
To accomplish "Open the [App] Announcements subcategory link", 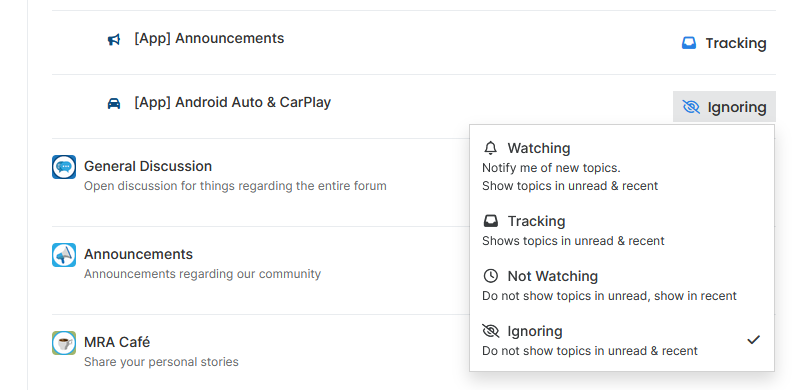I will 209,38.
